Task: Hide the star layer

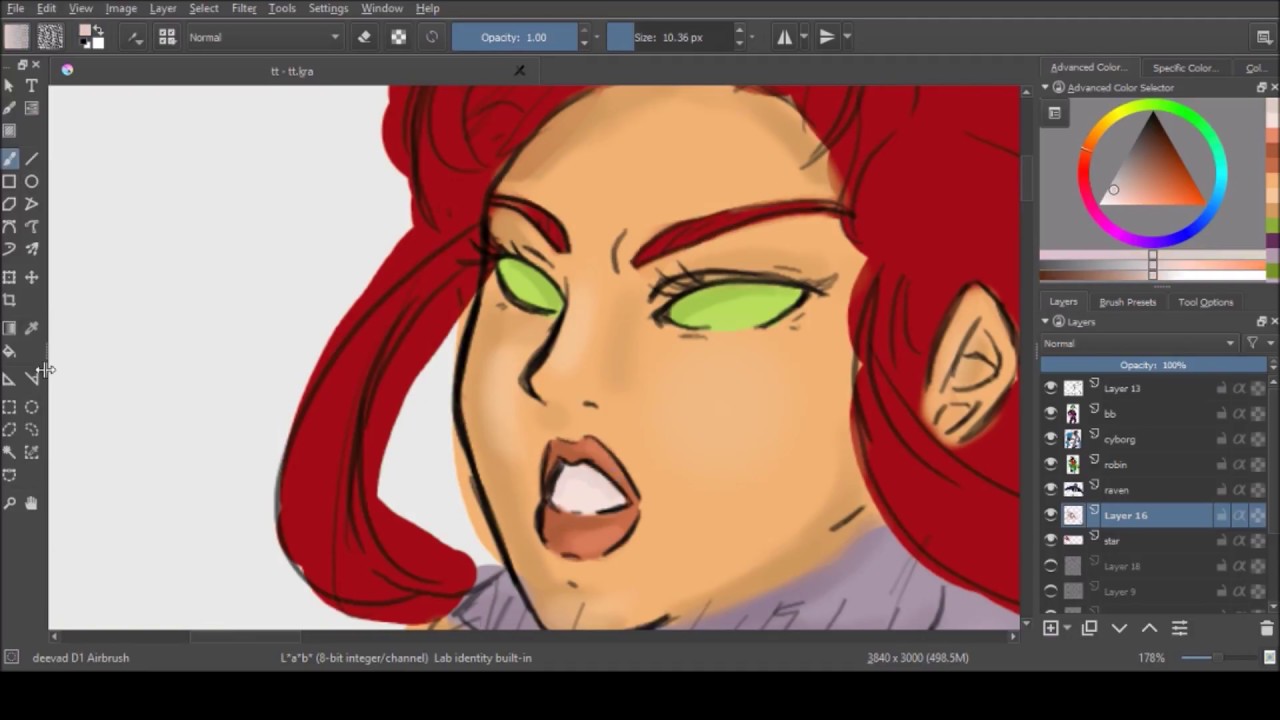Action: pos(1050,540)
